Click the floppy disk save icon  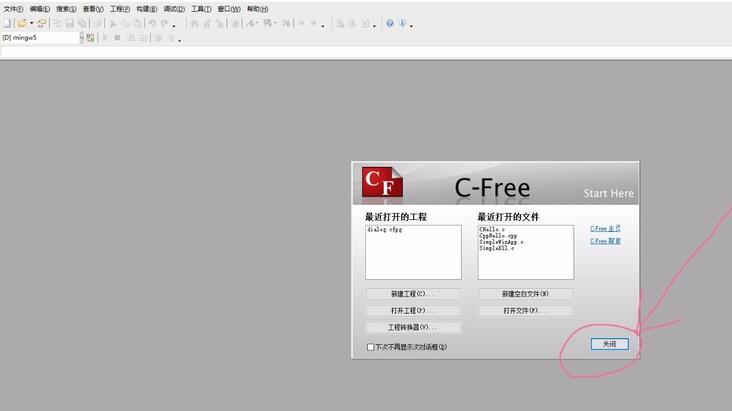69,23
